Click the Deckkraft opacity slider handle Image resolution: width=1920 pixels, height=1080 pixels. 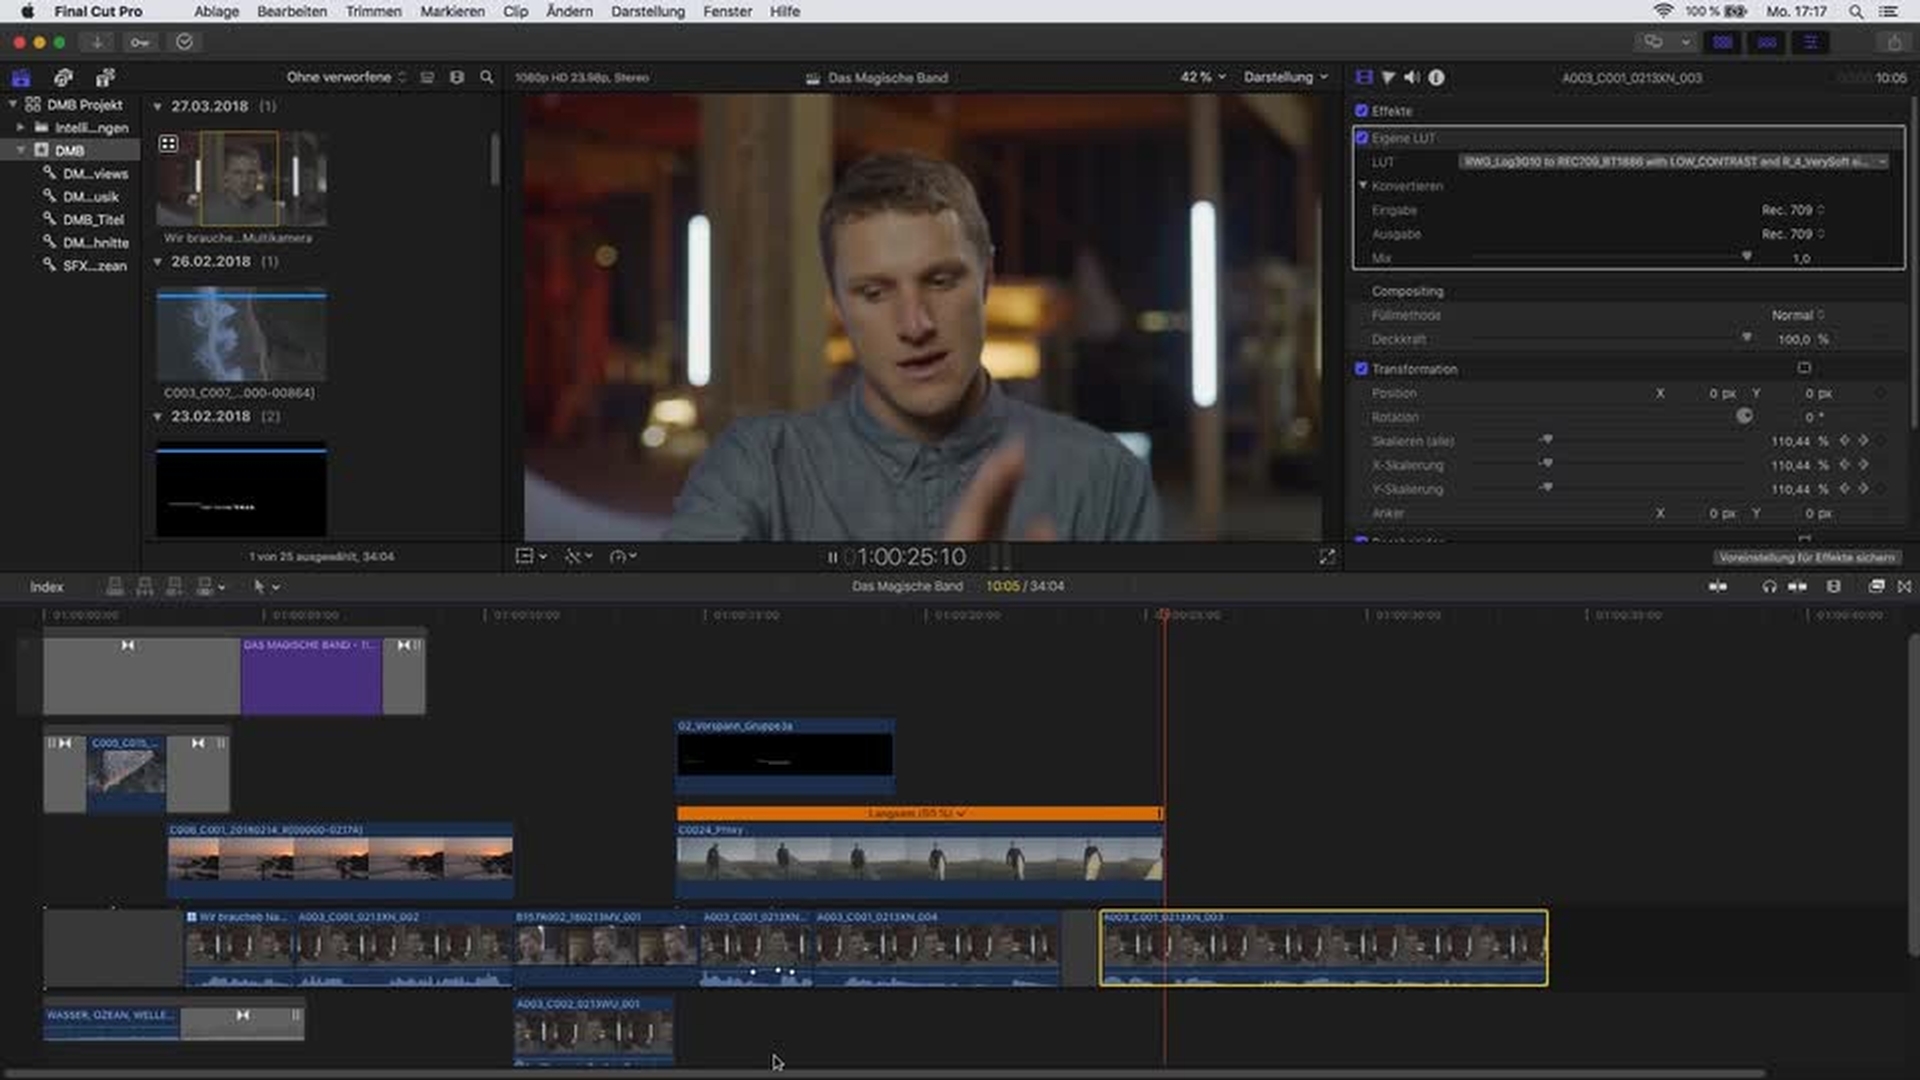pos(1746,338)
